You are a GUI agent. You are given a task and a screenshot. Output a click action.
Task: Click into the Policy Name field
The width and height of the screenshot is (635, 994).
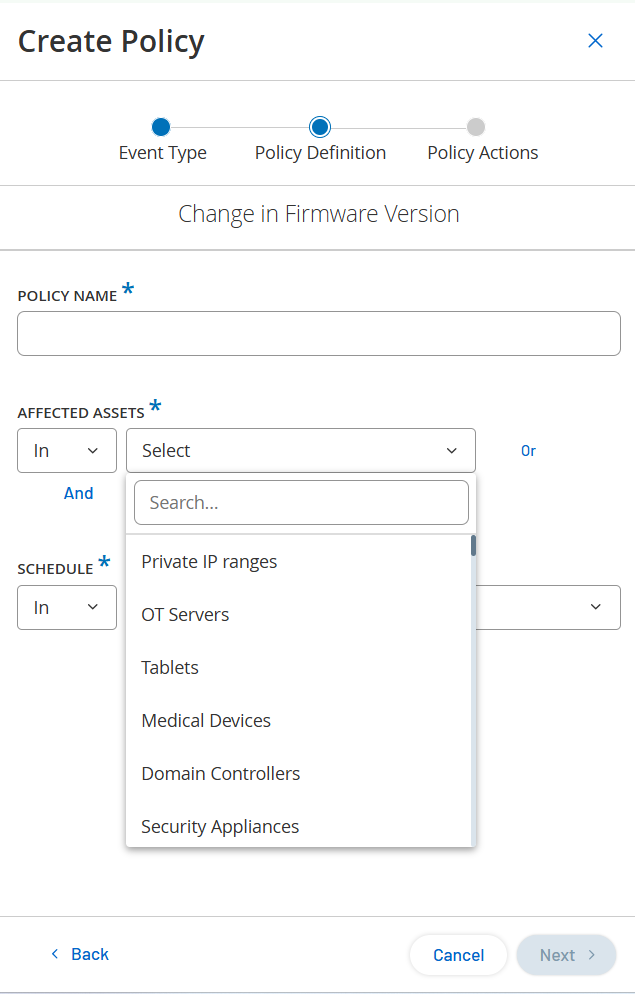(318, 334)
